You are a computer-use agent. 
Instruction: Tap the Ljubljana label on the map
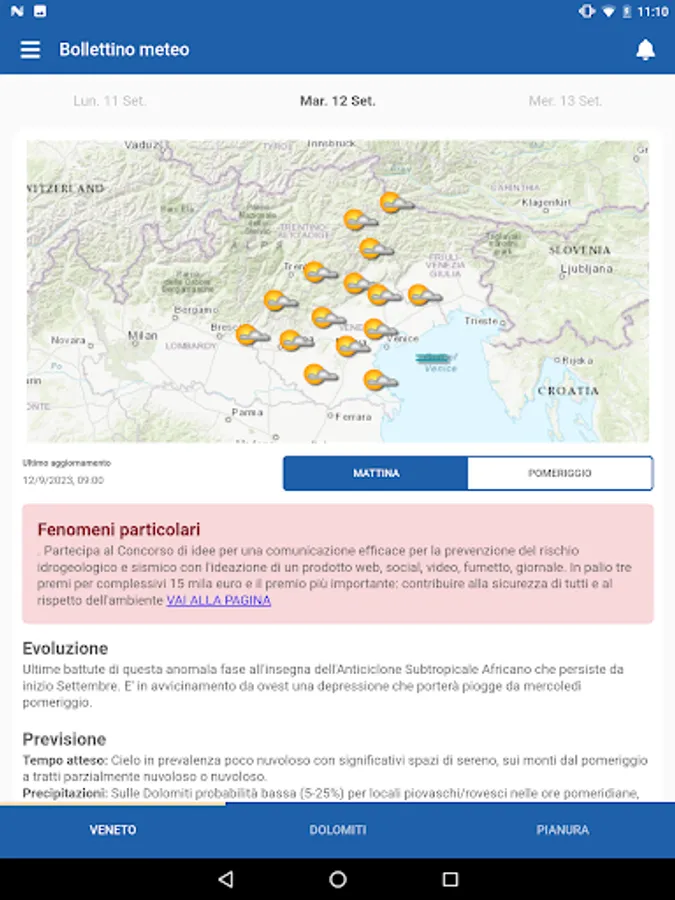click(x=586, y=269)
